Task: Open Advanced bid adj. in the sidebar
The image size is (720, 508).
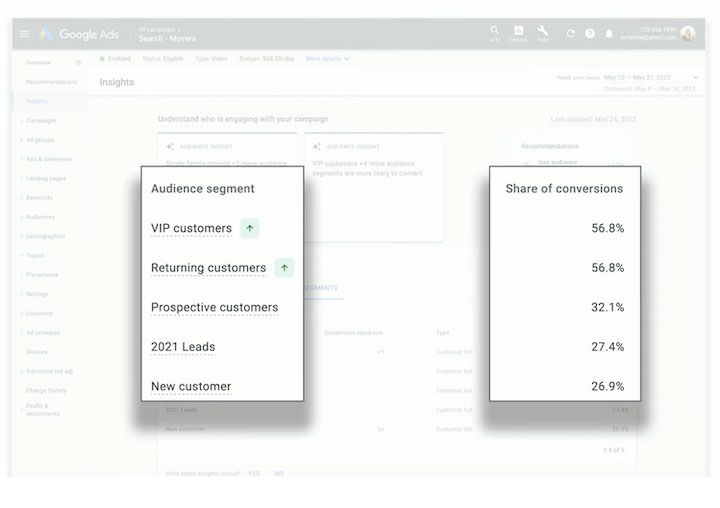Action: click(49, 371)
